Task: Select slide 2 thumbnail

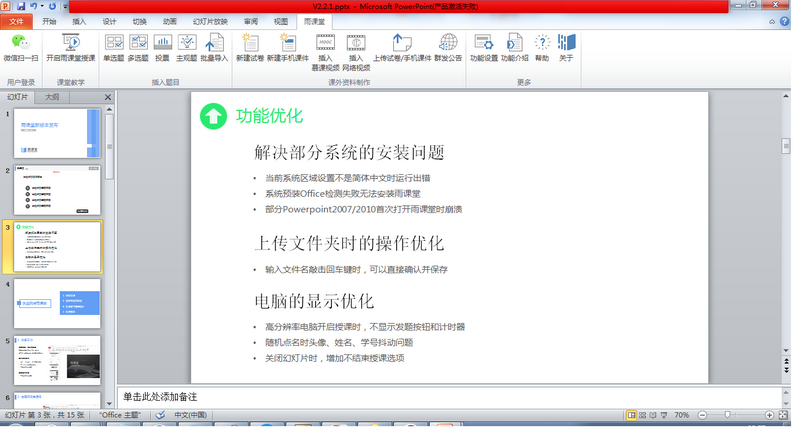Action: click(57, 190)
